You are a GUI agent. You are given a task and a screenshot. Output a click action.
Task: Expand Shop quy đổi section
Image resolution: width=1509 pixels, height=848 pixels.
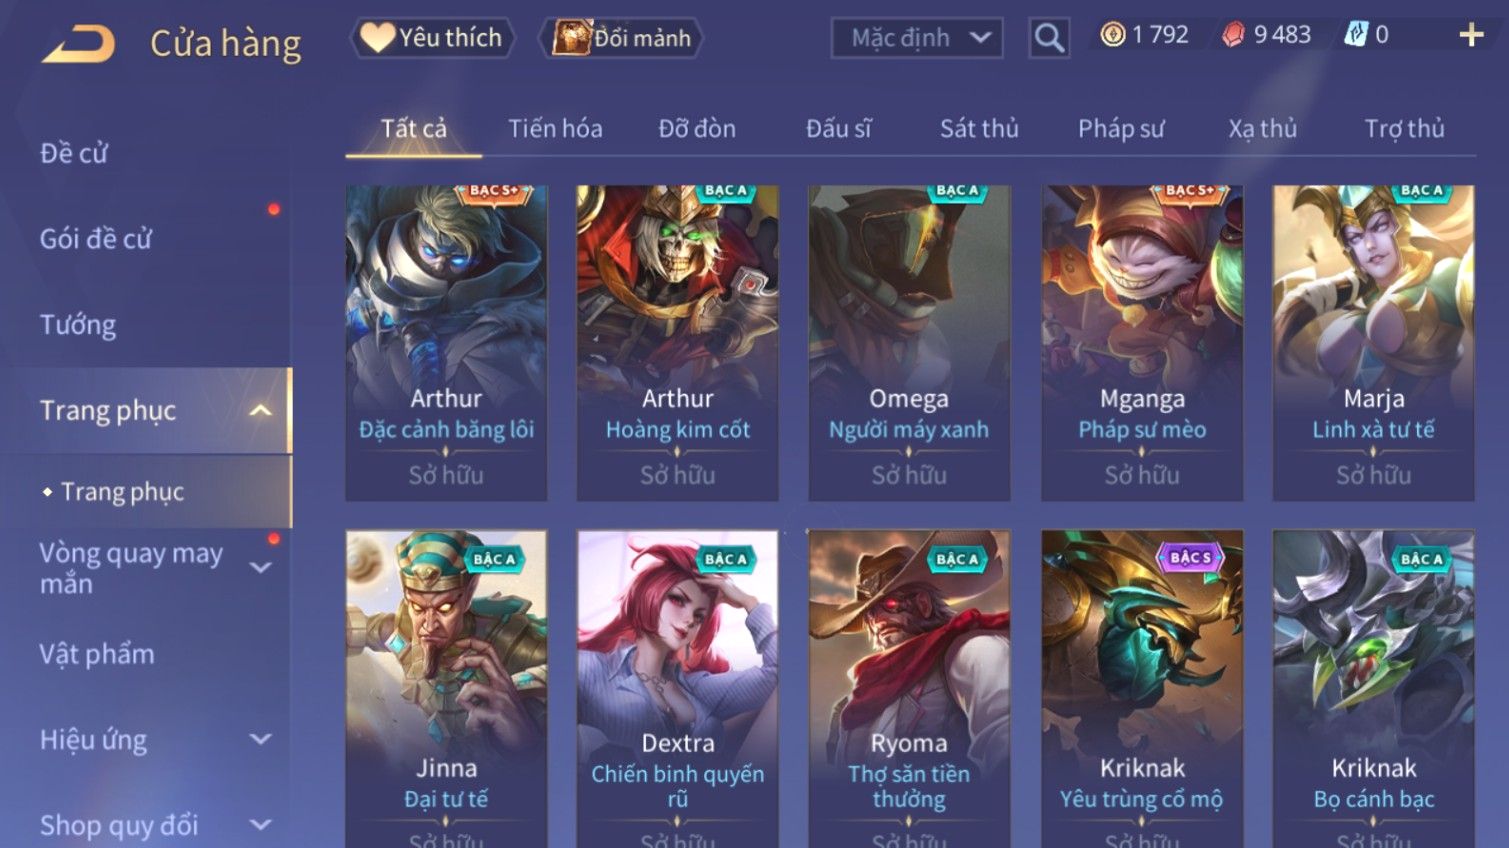coord(260,825)
